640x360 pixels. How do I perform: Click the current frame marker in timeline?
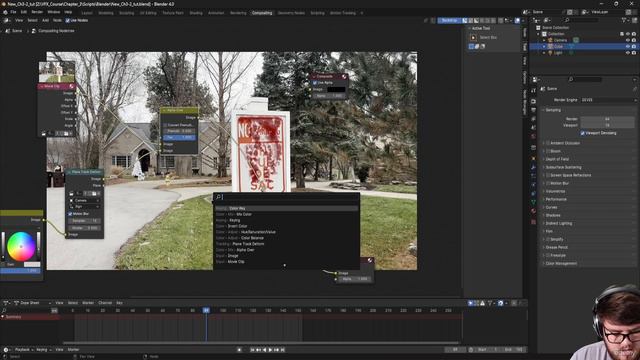point(206,311)
